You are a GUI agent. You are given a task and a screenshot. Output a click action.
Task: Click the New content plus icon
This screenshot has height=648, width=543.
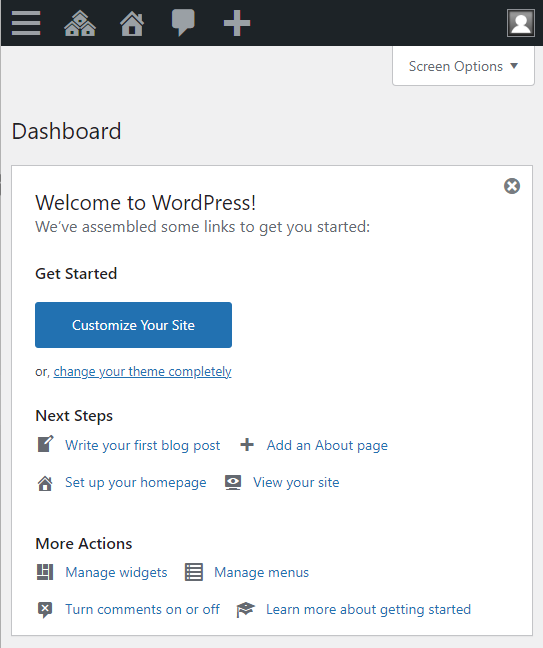(237, 23)
